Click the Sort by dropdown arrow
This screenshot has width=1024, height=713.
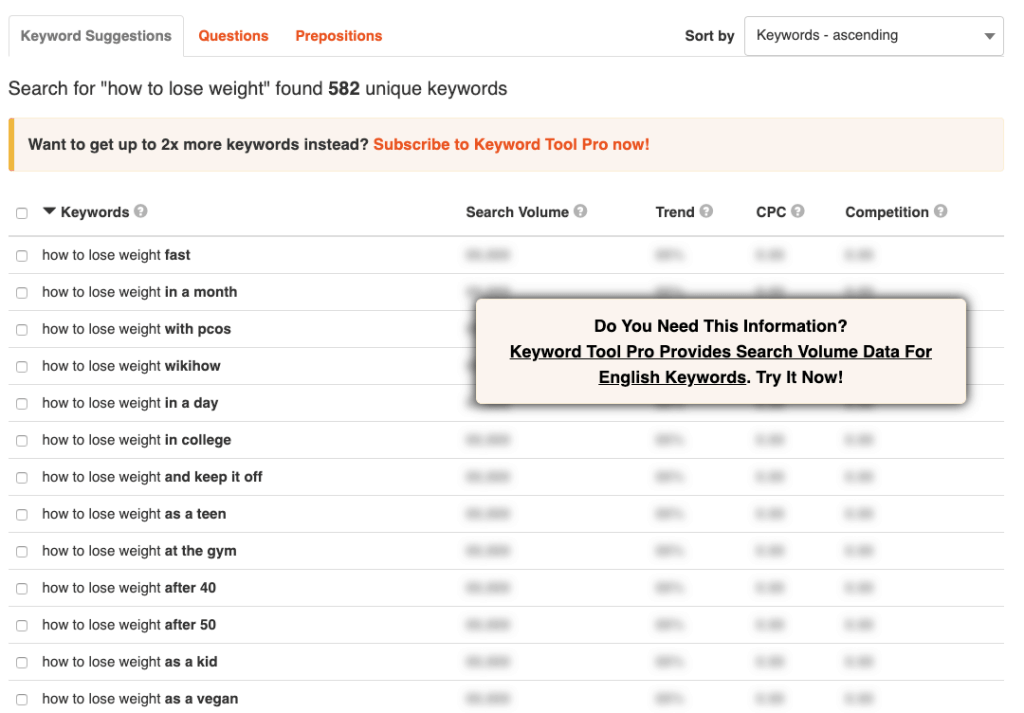(x=989, y=37)
